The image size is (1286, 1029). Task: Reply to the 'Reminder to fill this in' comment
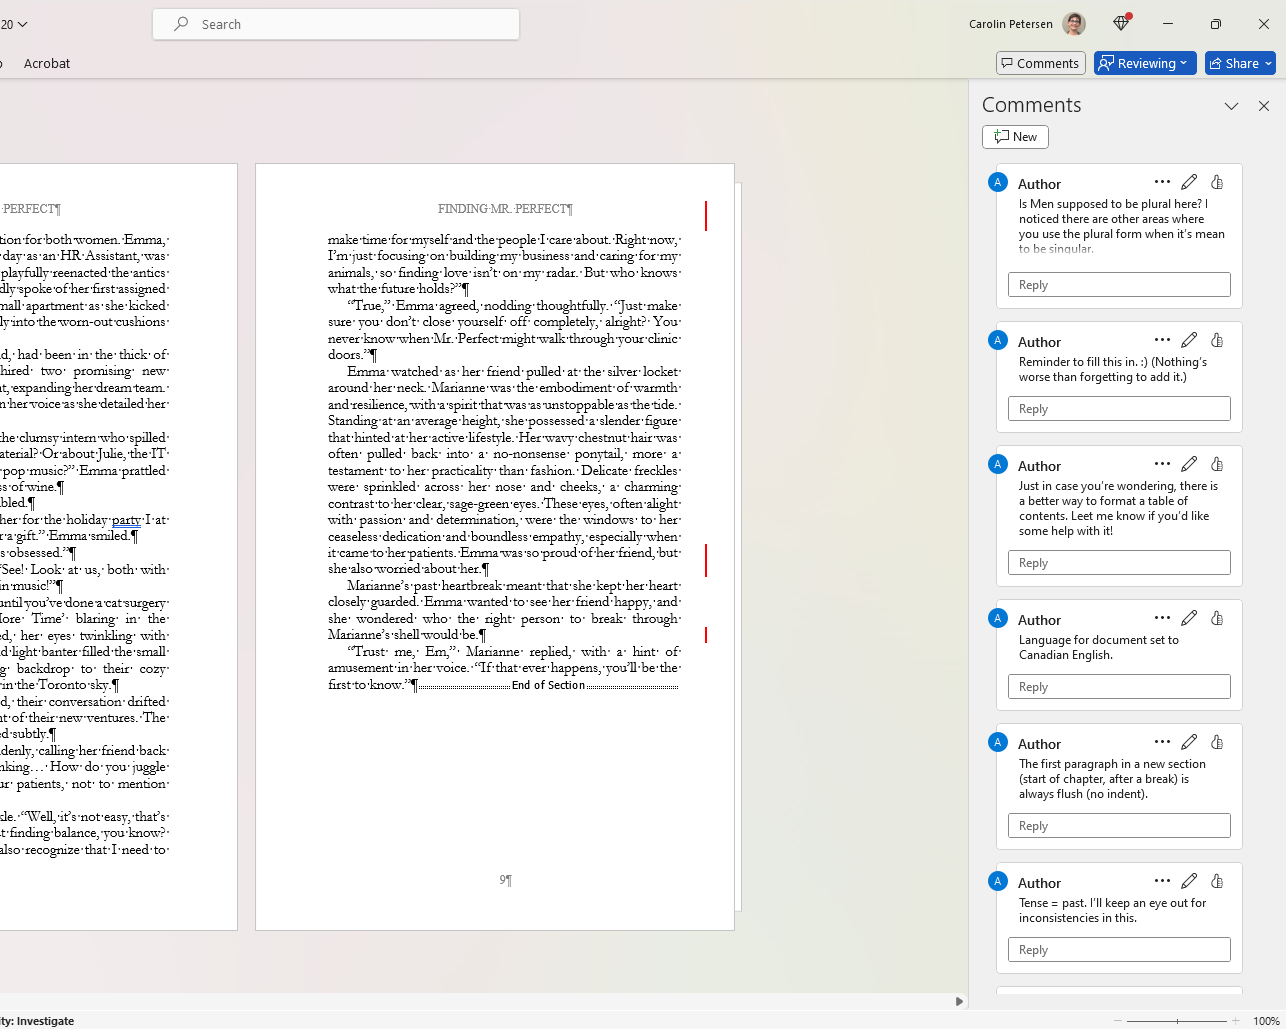pyautogui.click(x=1119, y=409)
